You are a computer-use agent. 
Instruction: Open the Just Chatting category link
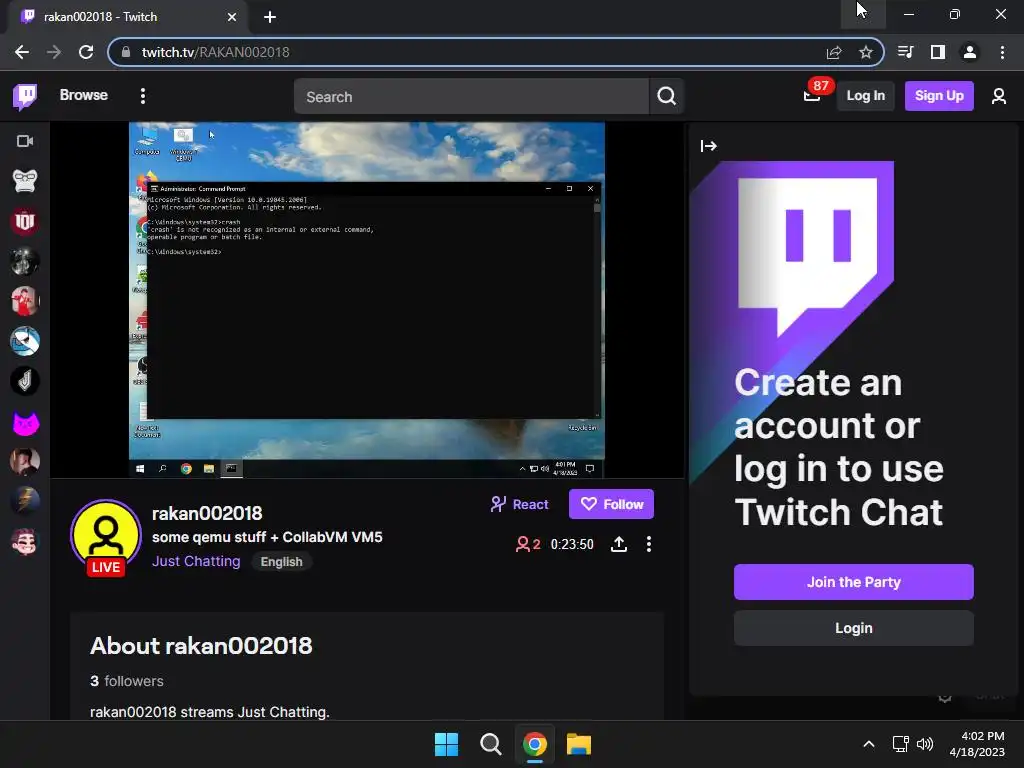tap(196, 561)
